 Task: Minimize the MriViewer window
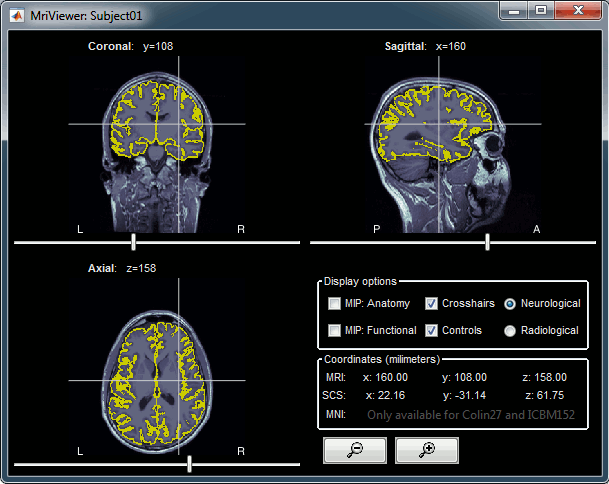(x=513, y=11)
